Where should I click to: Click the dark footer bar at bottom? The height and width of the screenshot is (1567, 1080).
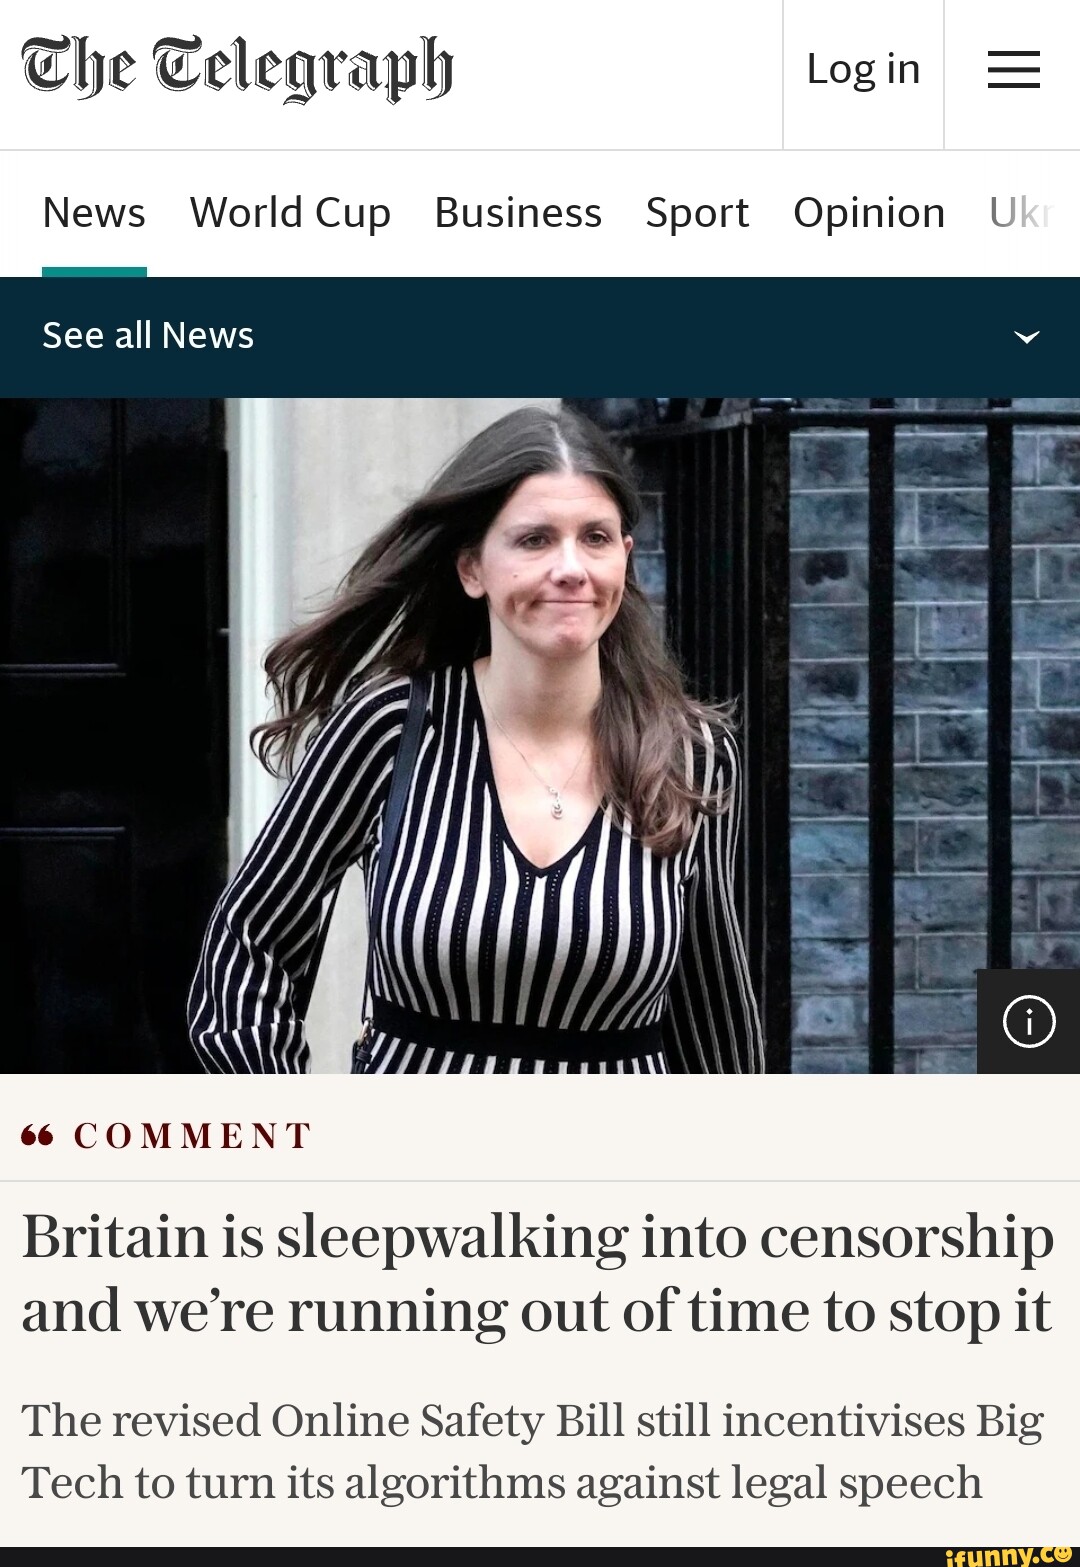[470, 1557]
